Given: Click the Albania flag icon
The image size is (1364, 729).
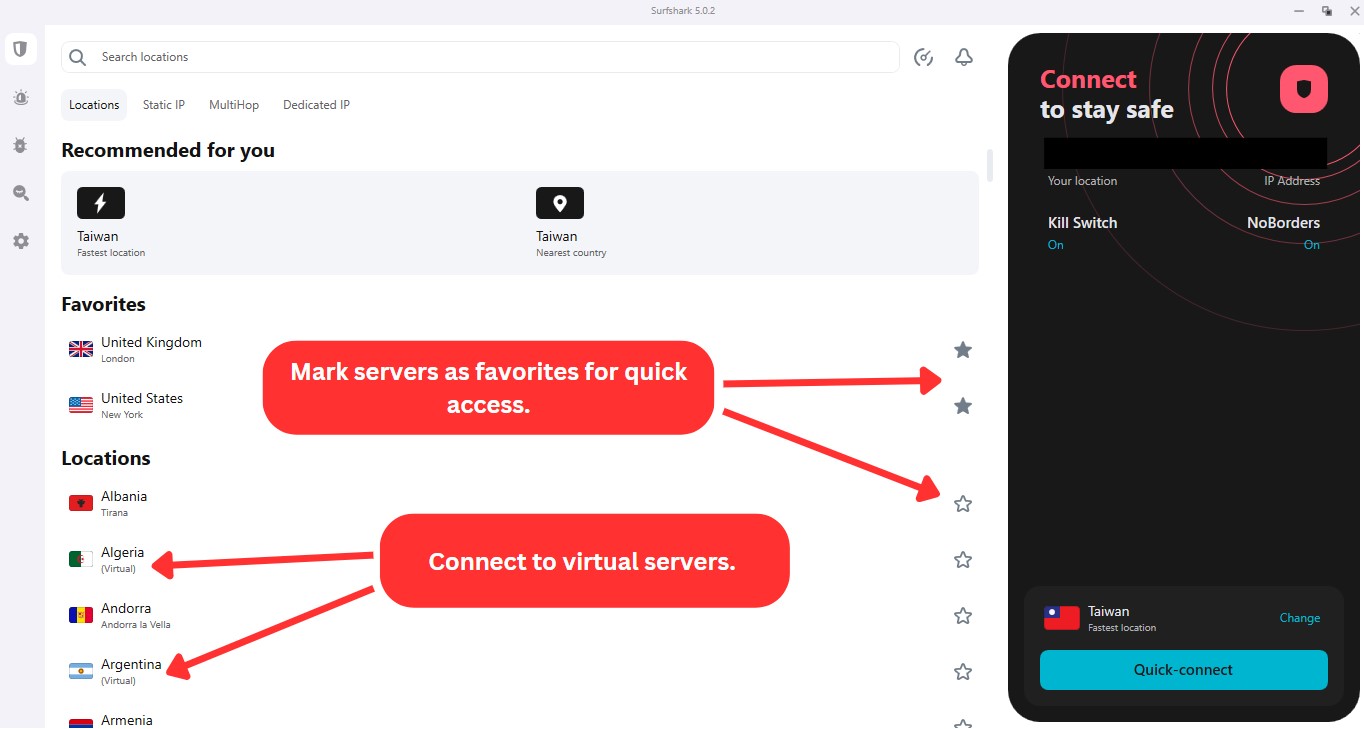Looking at the screenshot, I should (x=81, y=503).
